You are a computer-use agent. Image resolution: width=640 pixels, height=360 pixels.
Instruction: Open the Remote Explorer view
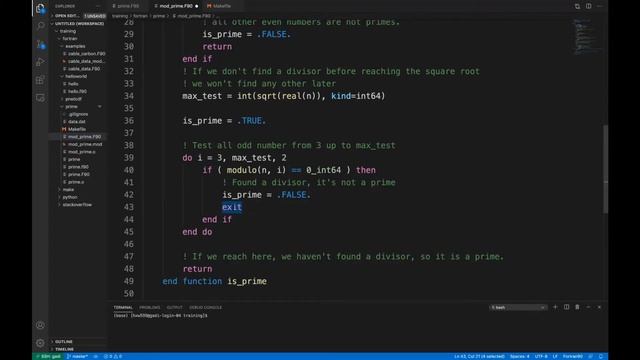40,98
